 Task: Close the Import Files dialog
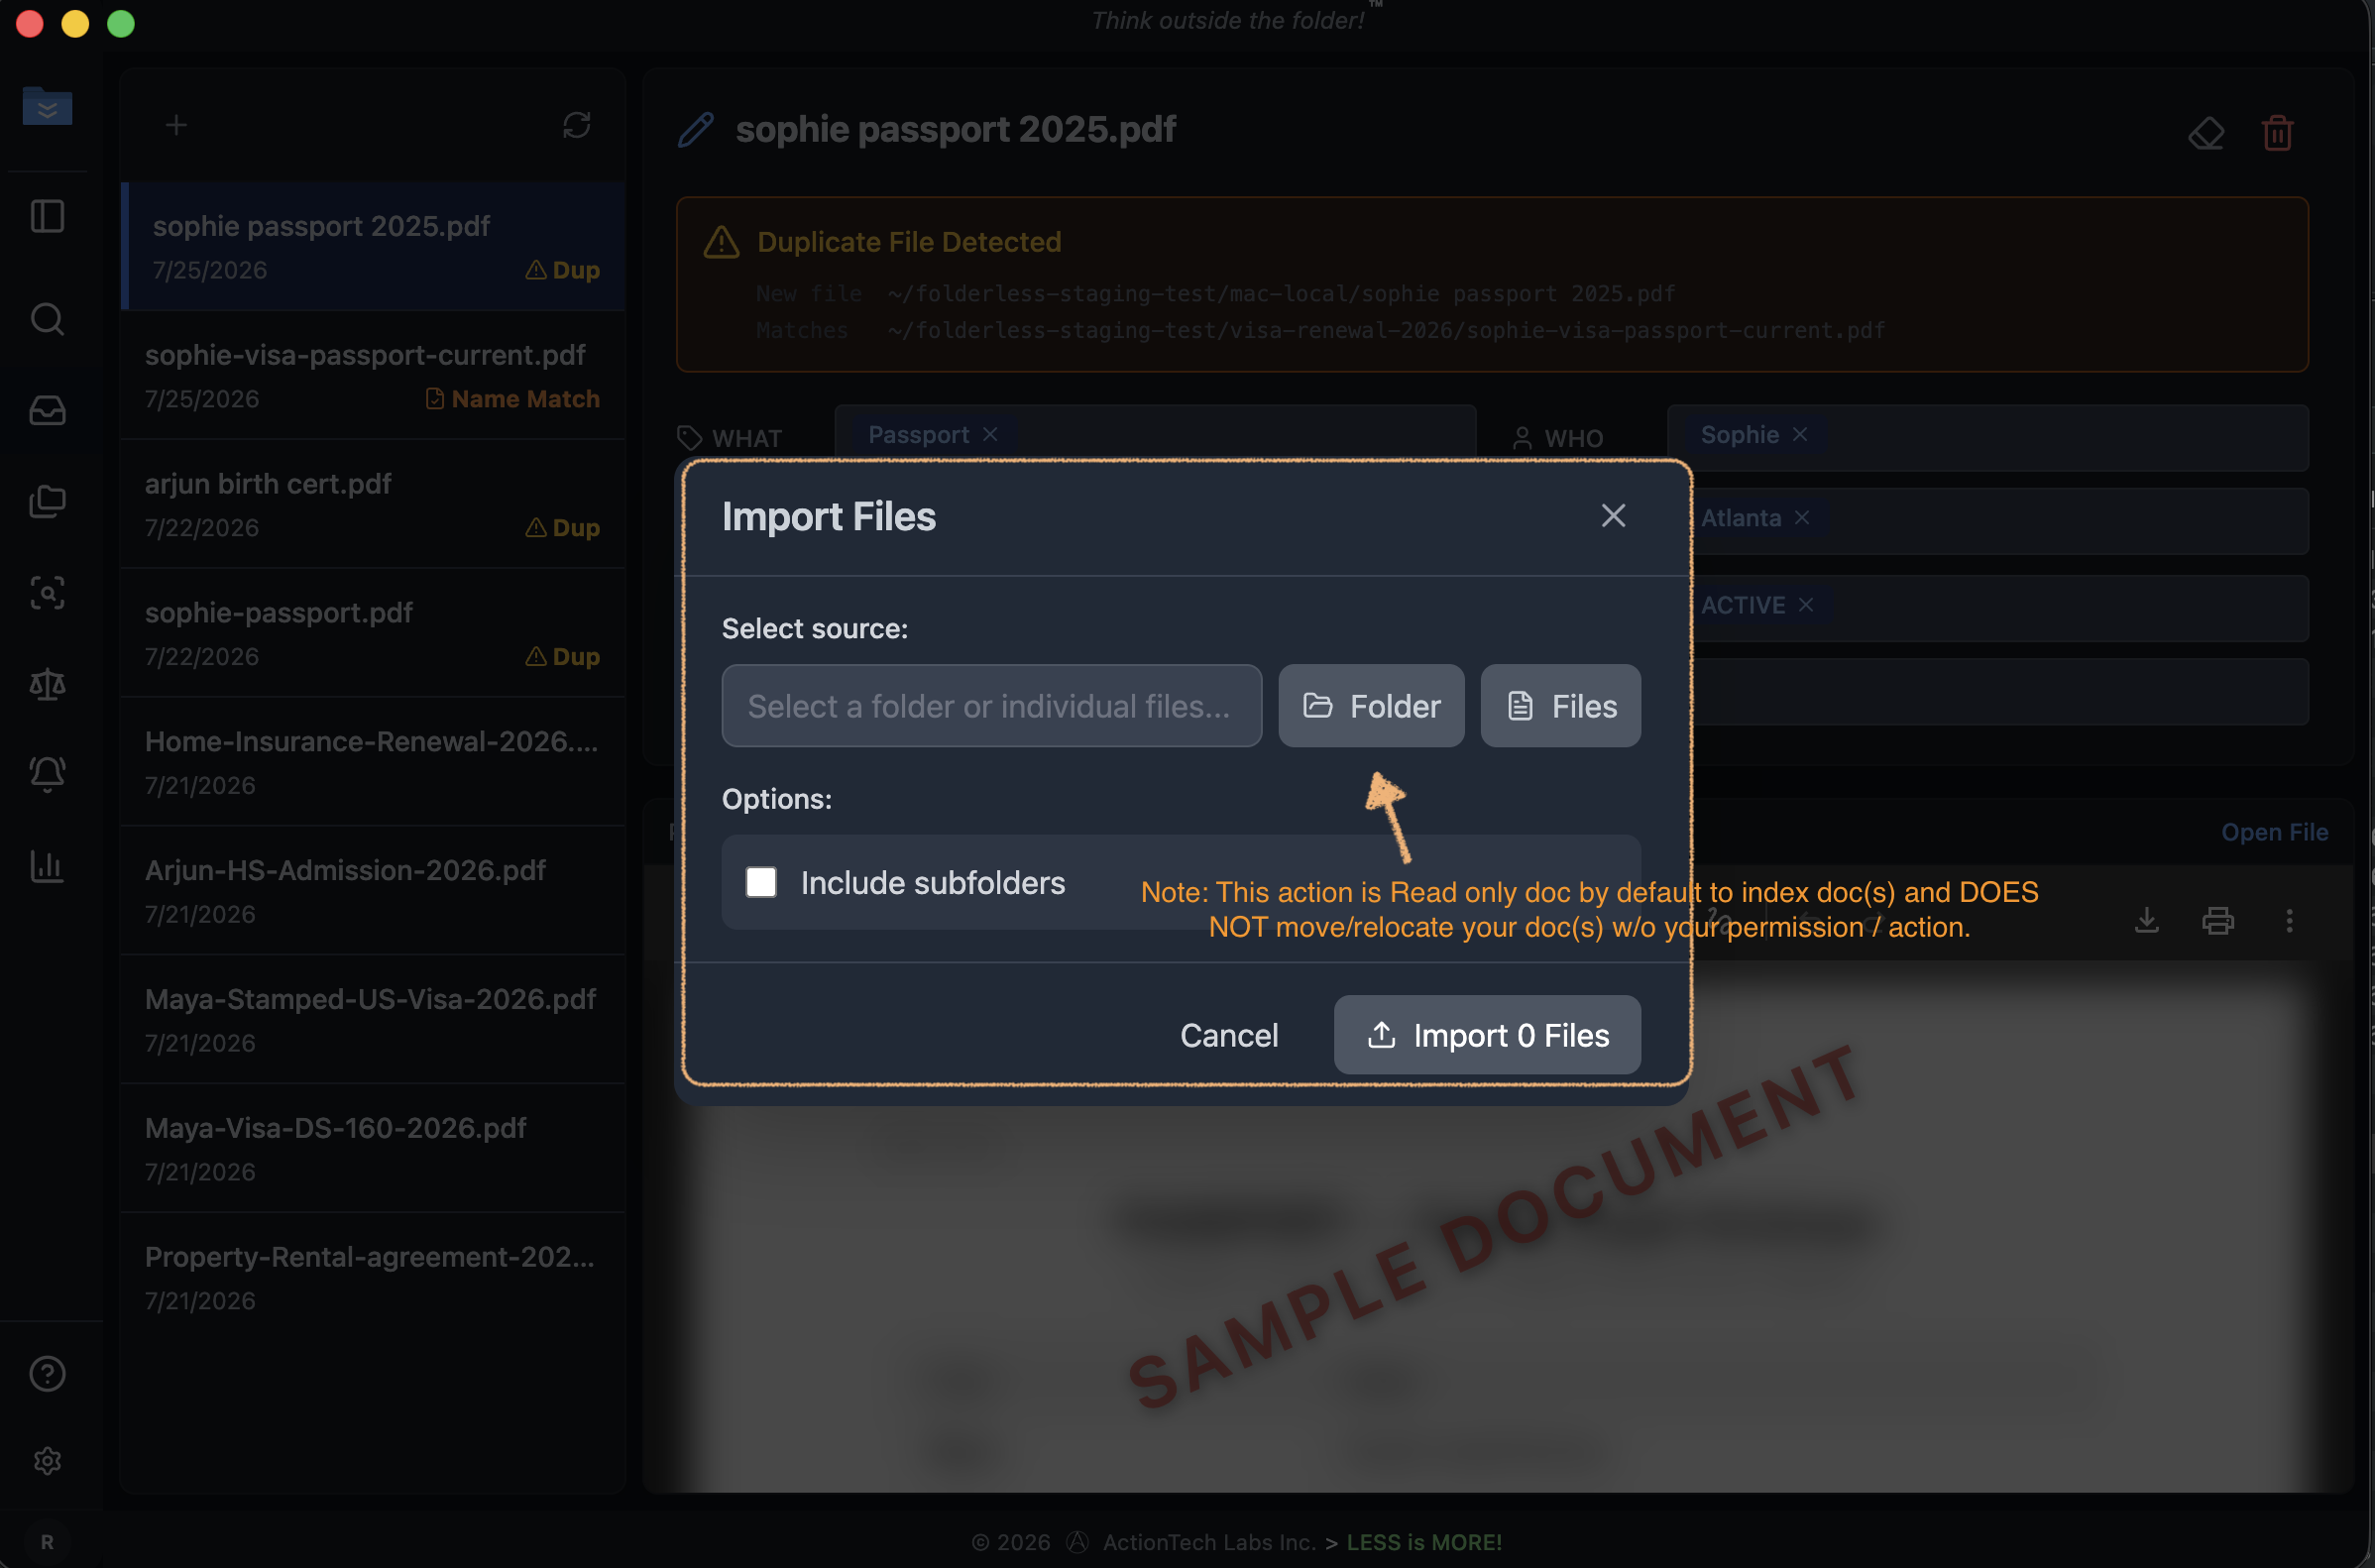1613,516
